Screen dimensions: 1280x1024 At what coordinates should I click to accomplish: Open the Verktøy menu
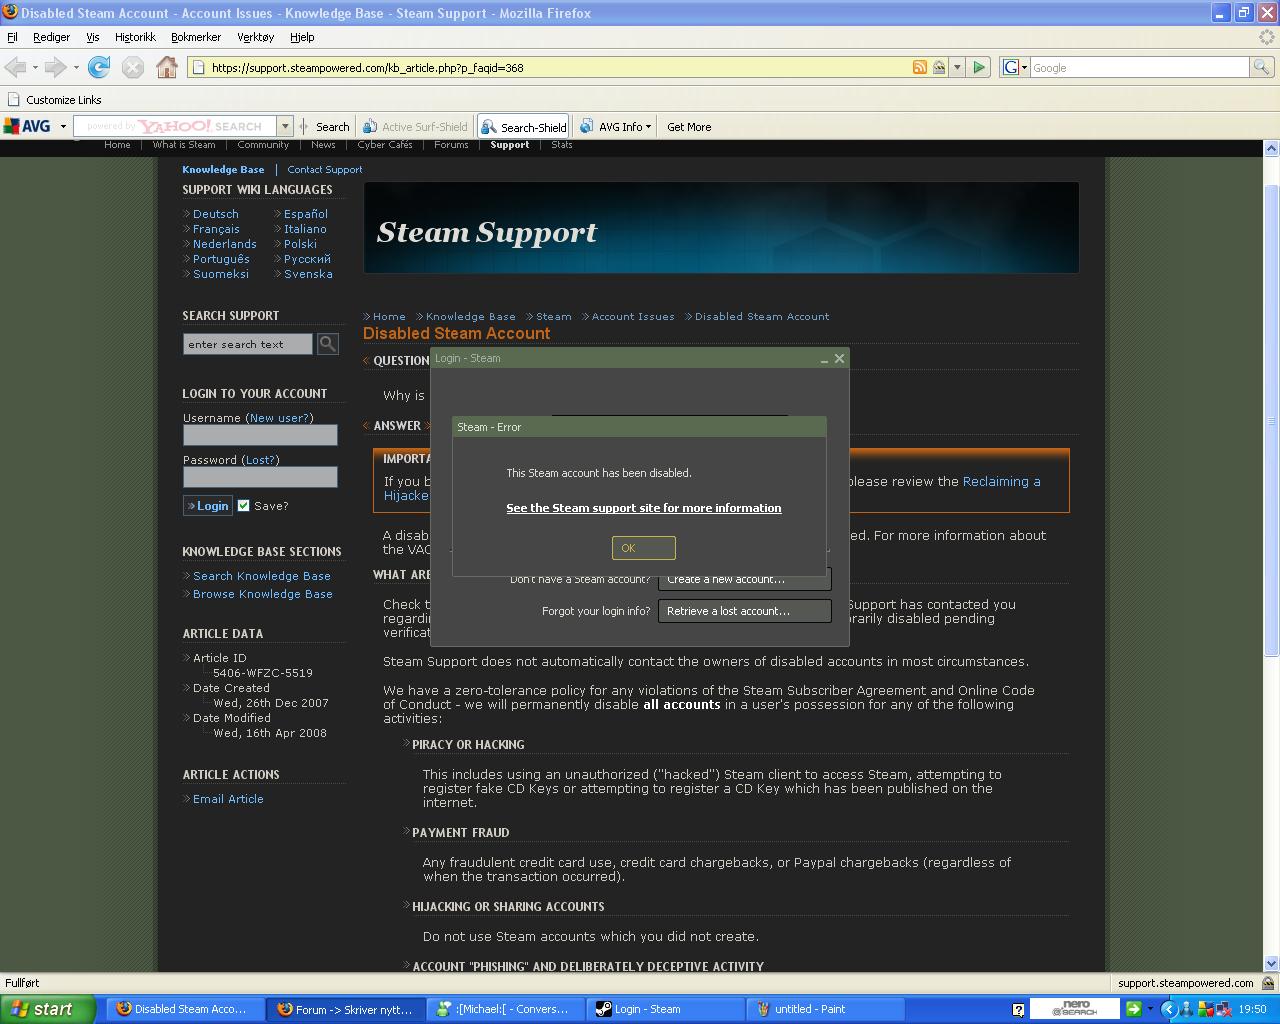tap(256, 37)
